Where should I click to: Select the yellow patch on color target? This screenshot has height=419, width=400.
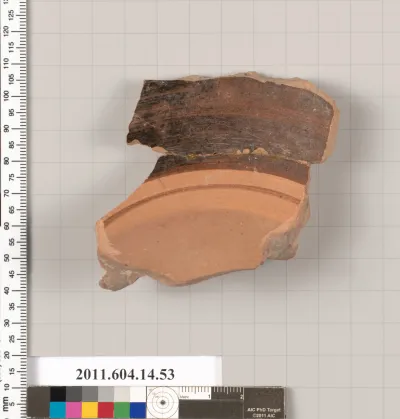[x=90, y=410]
